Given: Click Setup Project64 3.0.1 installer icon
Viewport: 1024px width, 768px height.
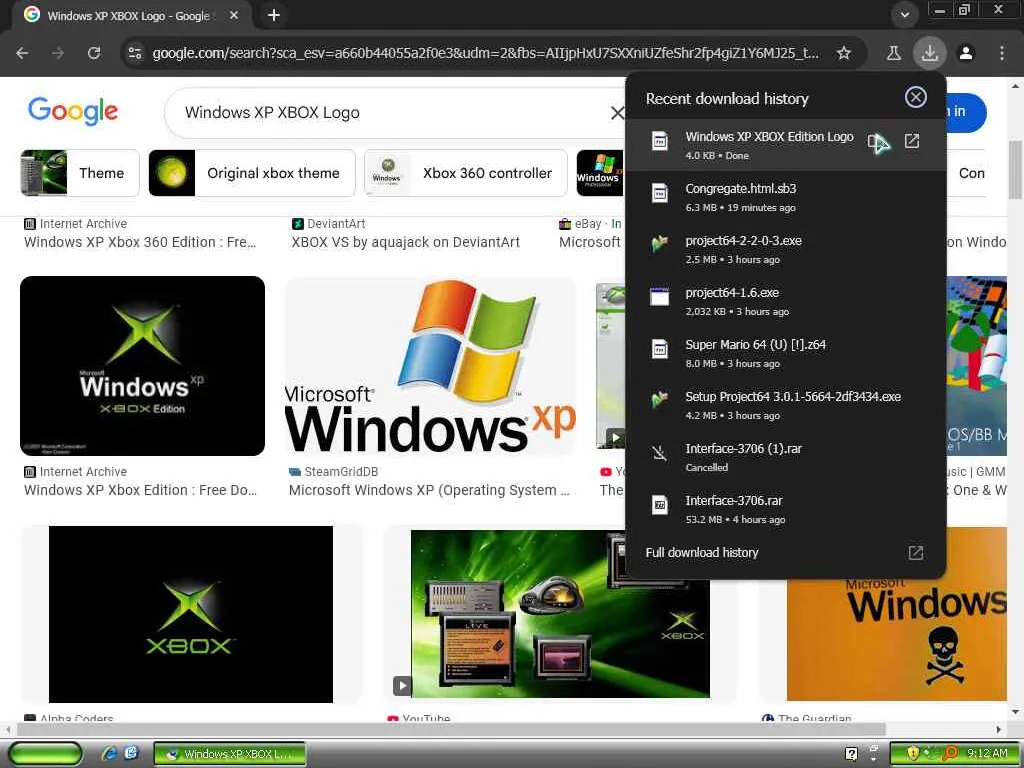Looking at the screenshot, I should [660, 400].
